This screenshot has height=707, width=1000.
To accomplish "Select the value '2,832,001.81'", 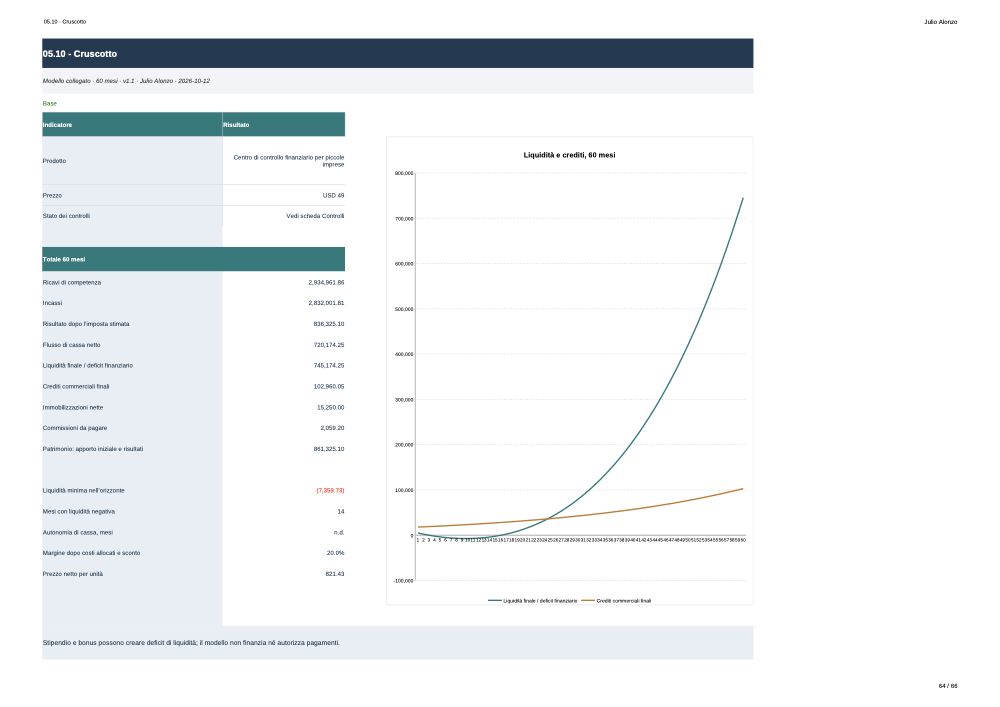I will coord(326,303).
